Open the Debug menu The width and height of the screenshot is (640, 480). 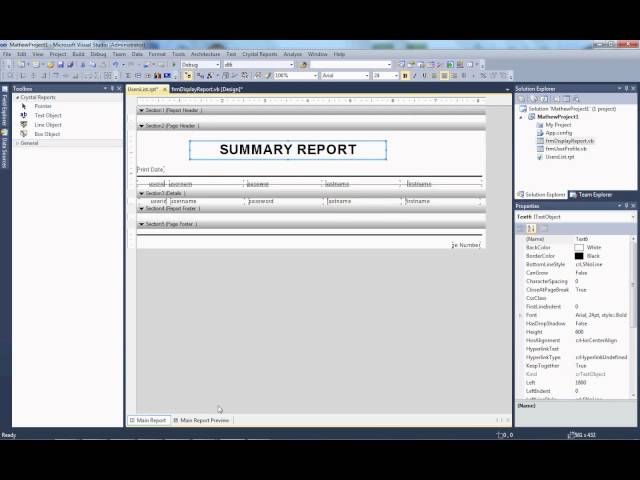click(x=98, y=54)
